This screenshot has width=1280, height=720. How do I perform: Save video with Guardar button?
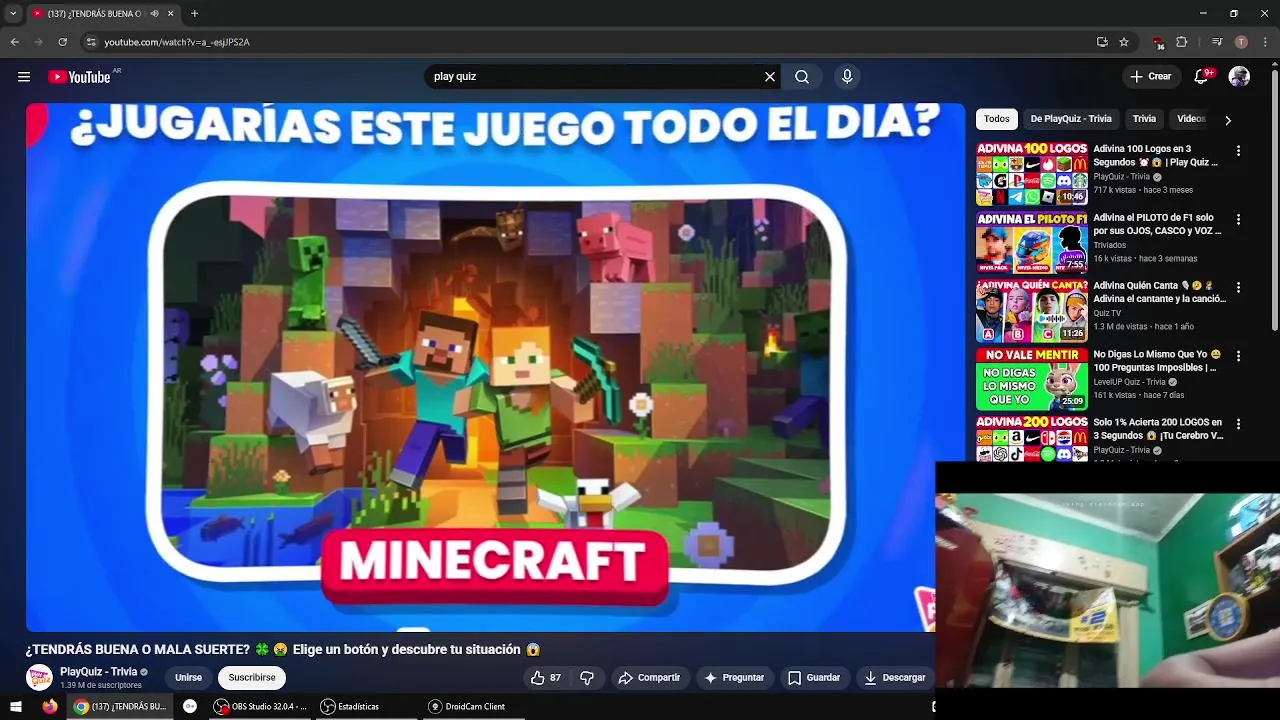click(x=814, y=678)
